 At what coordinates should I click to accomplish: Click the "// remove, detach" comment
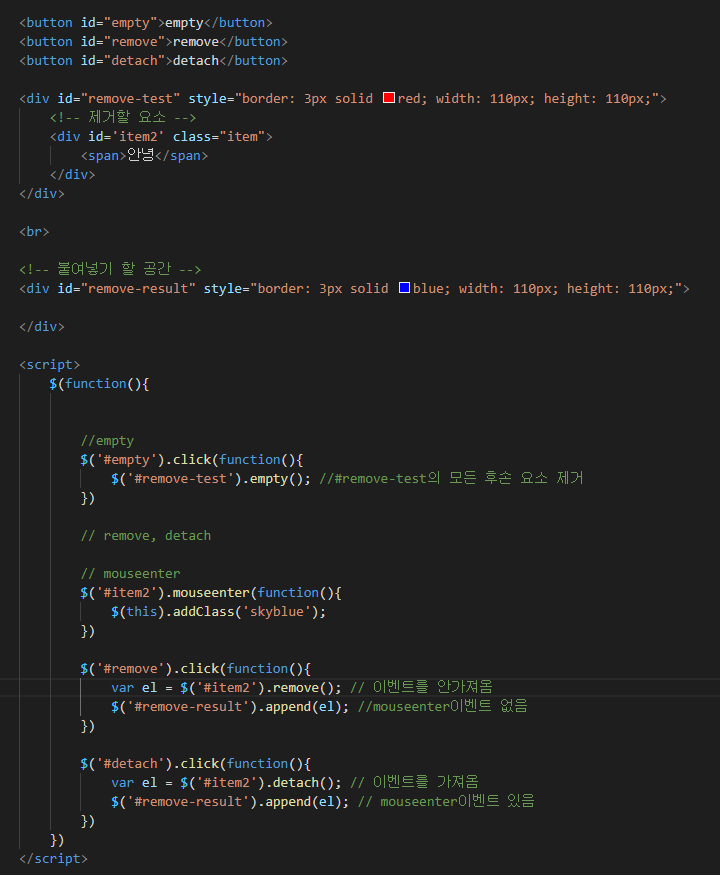click(146, 536)
